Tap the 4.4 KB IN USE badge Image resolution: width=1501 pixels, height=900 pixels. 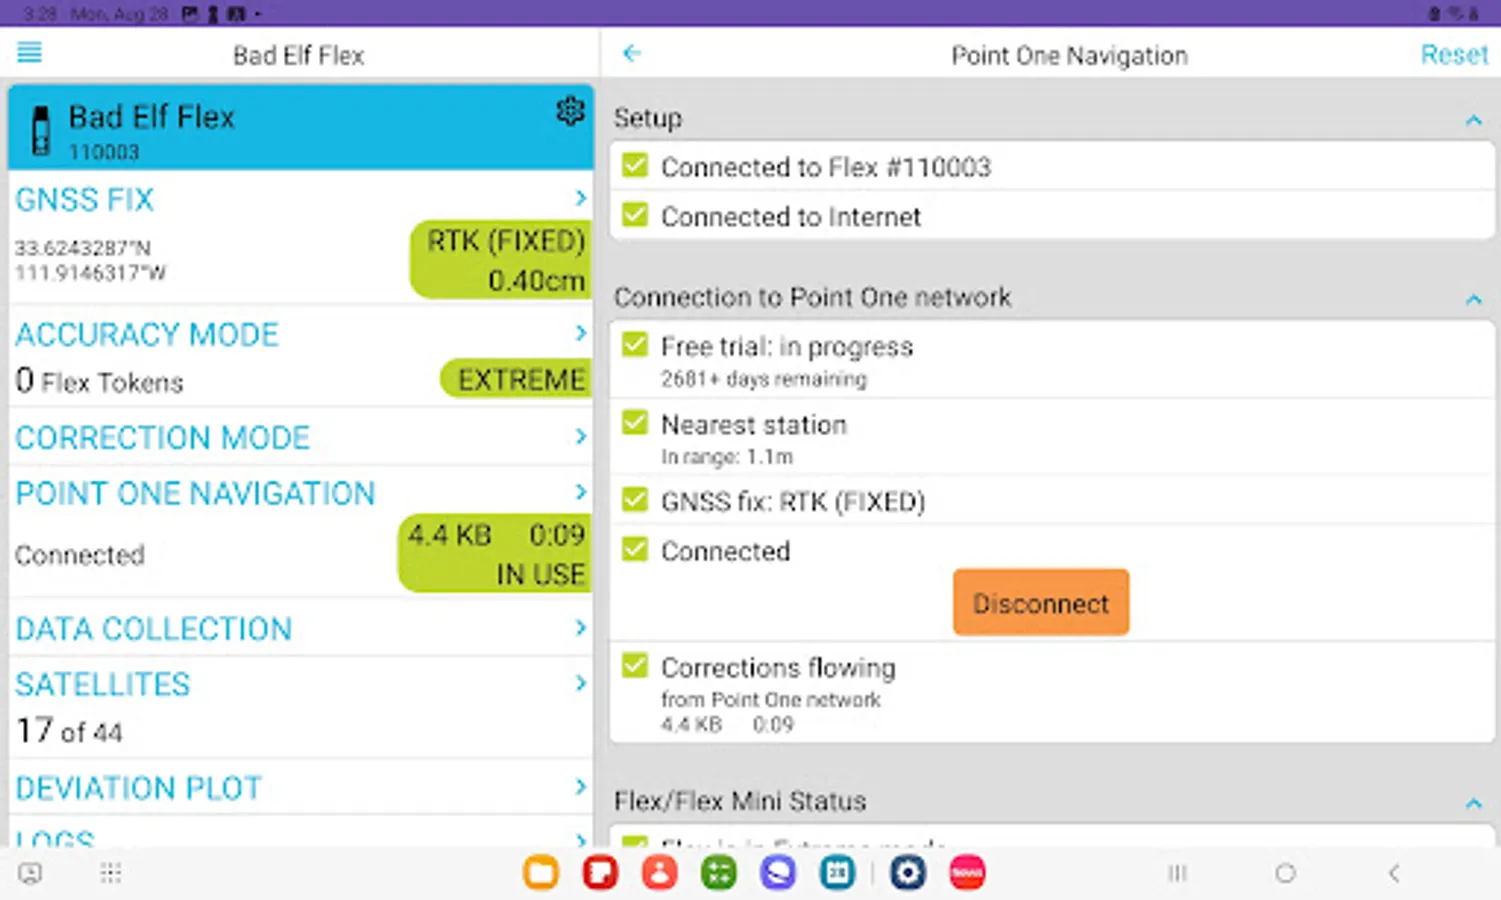[x=496, y=554]
